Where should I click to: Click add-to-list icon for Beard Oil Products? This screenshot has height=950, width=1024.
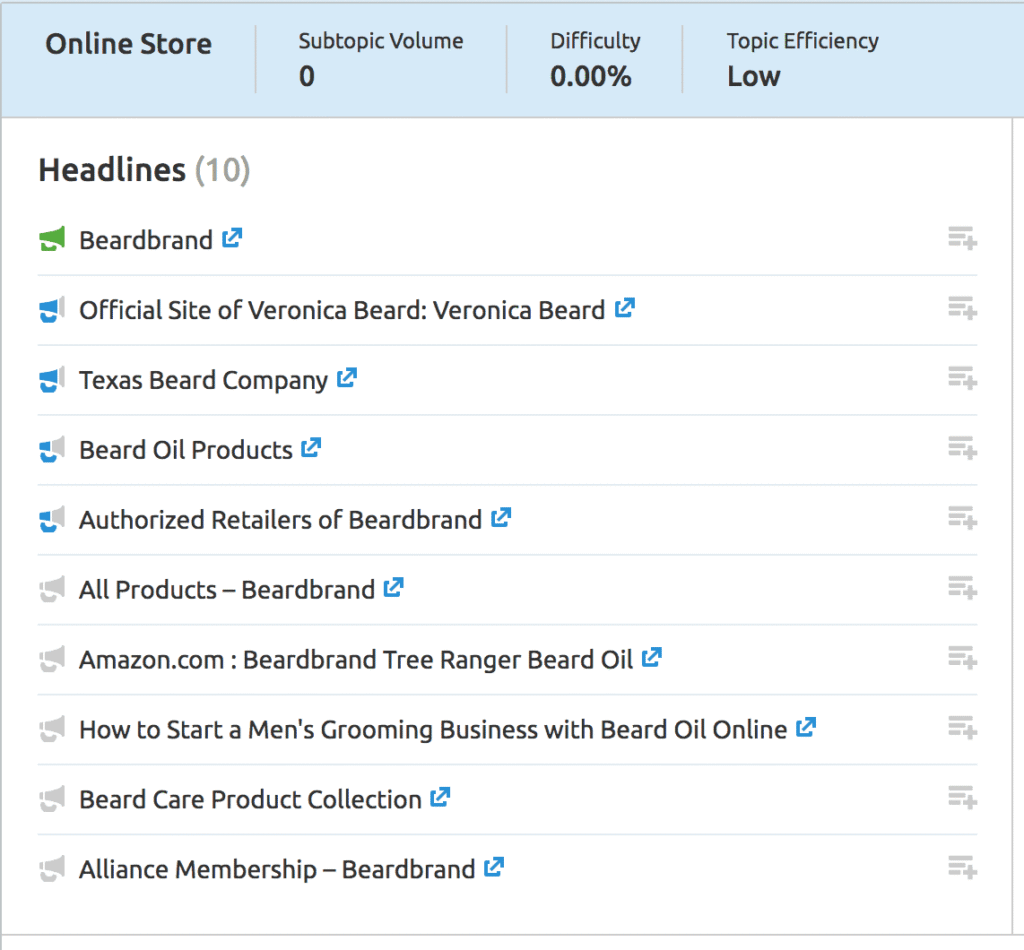pos(962,449)
